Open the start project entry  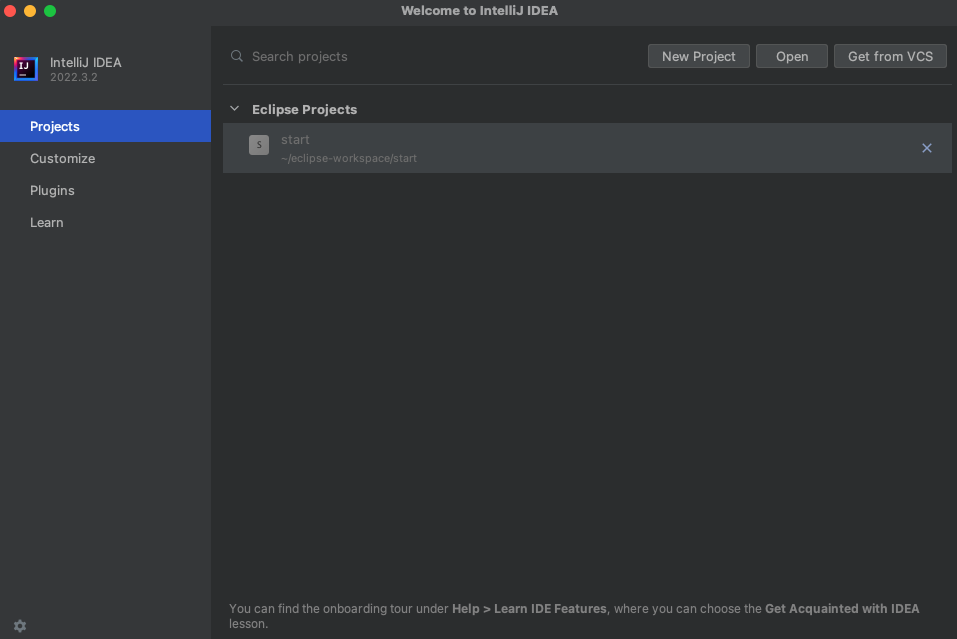coord(587,148)
